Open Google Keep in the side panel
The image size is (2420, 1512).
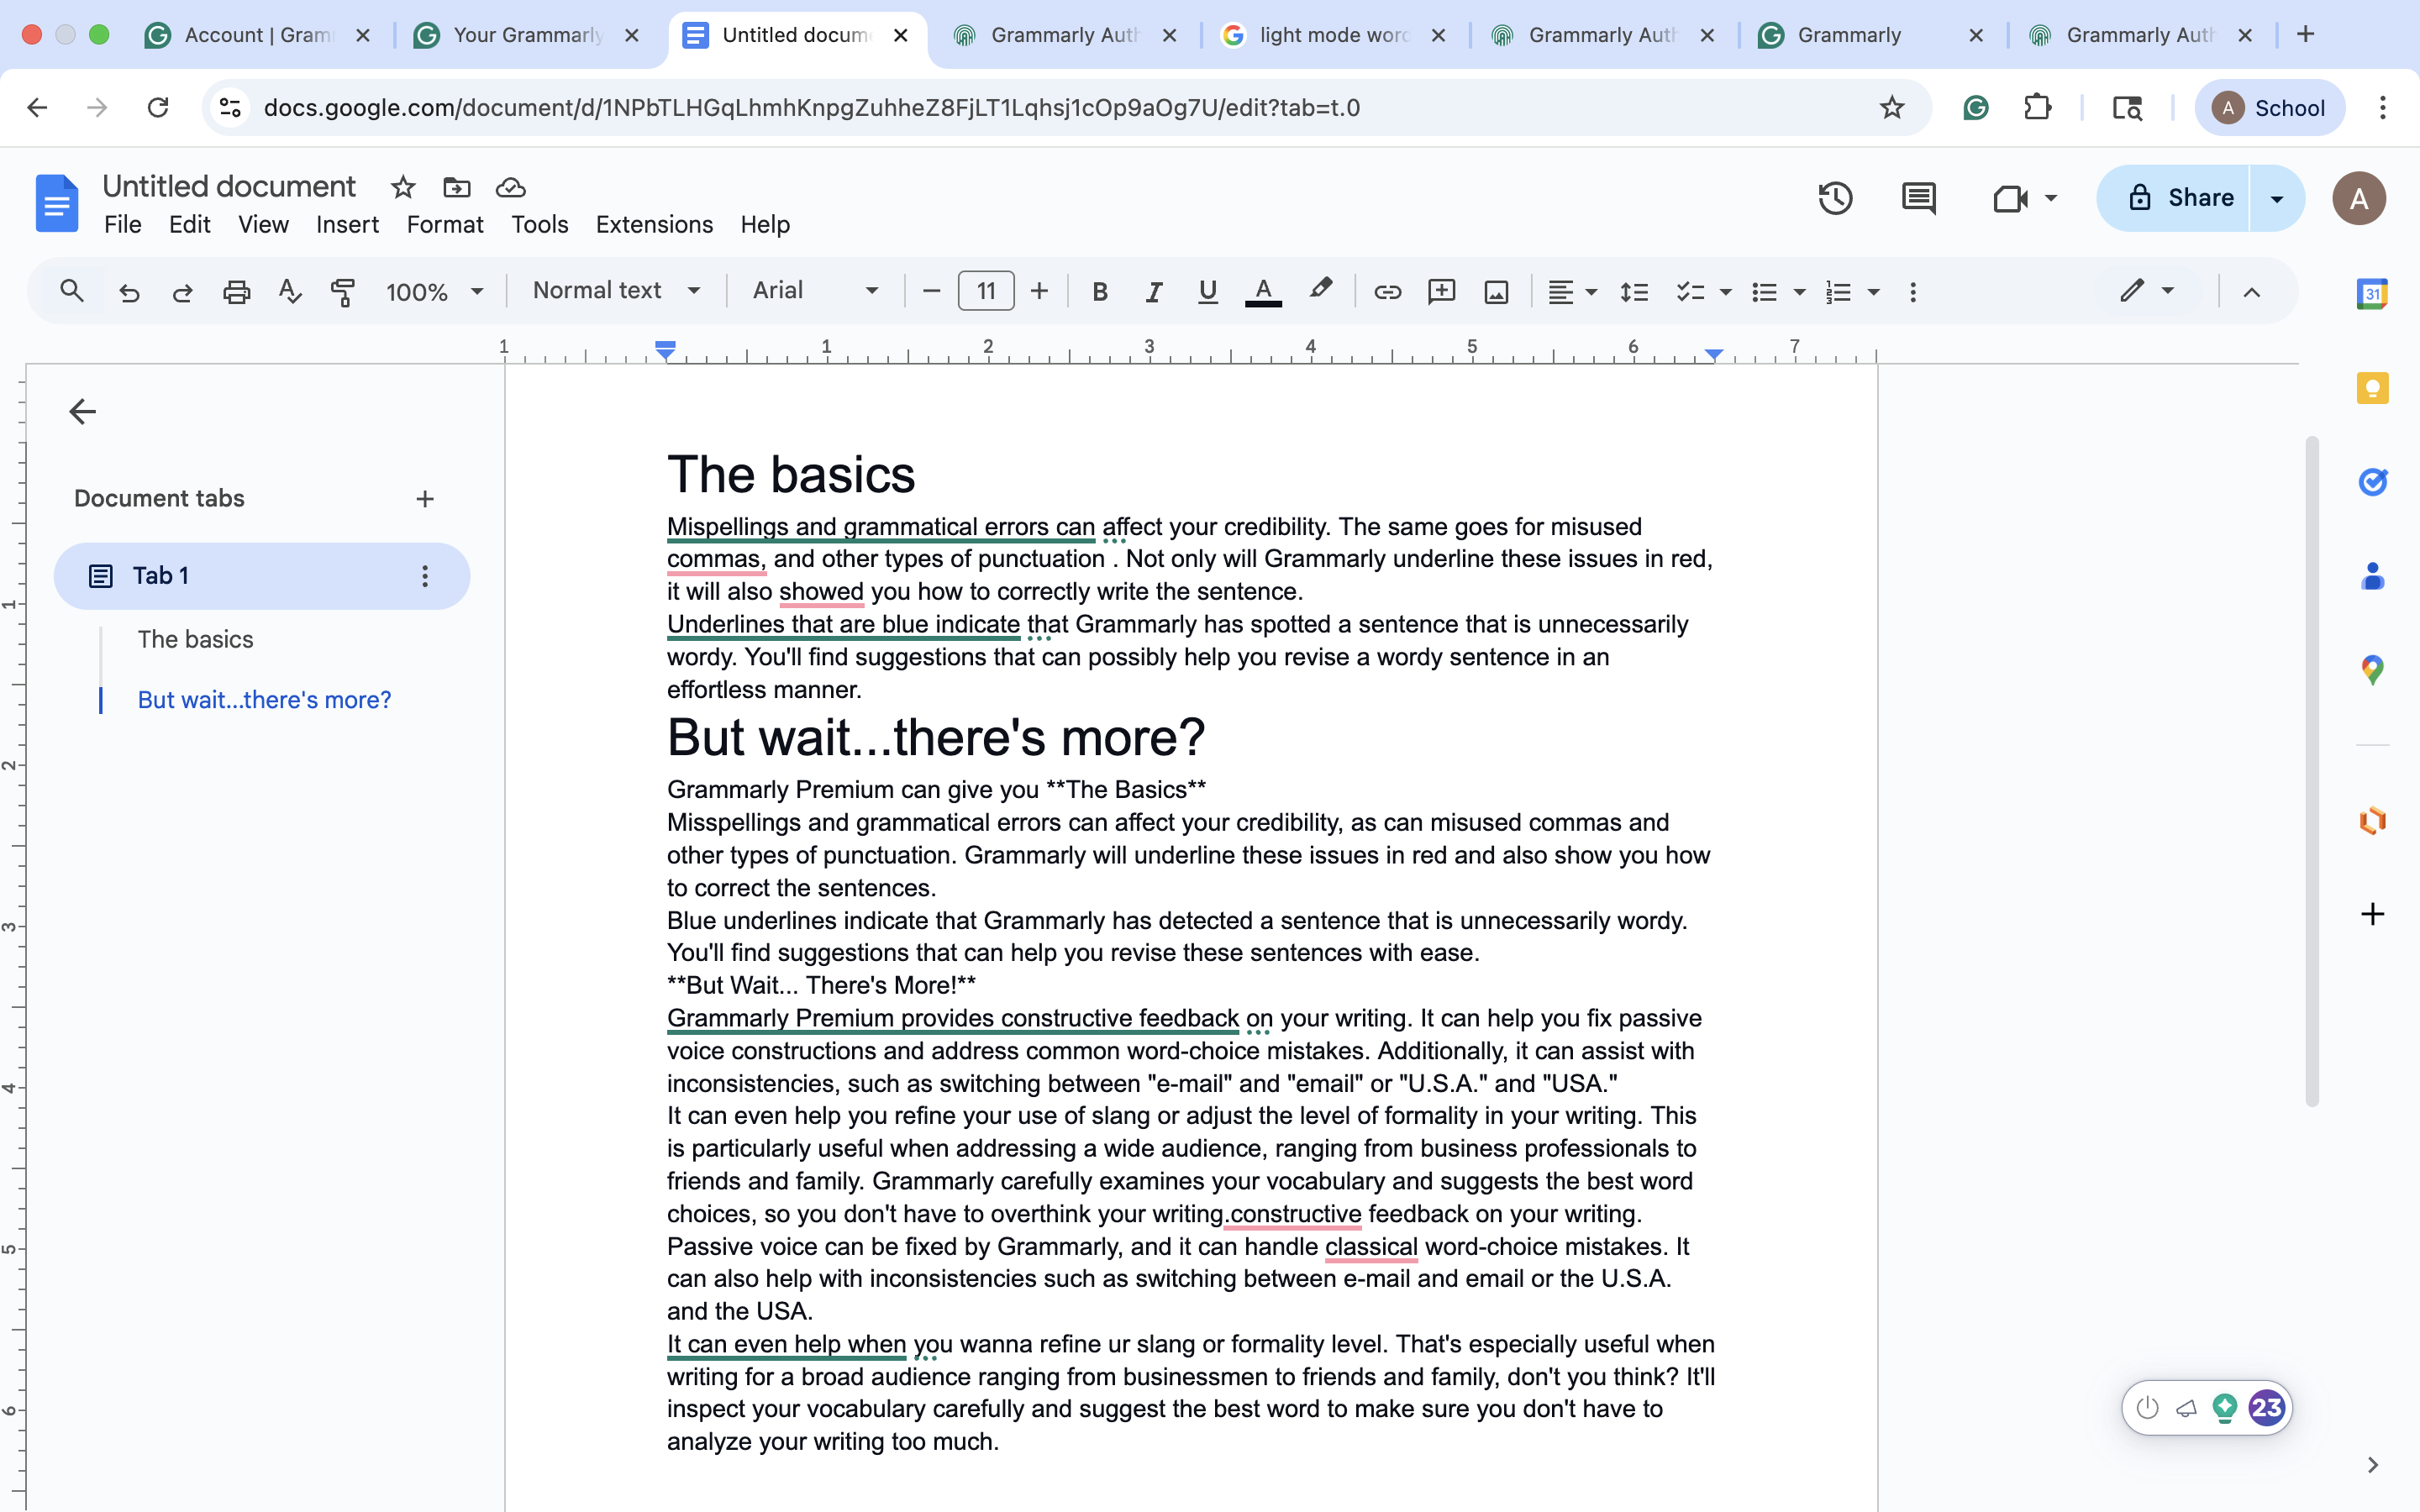pos(2374,389)
